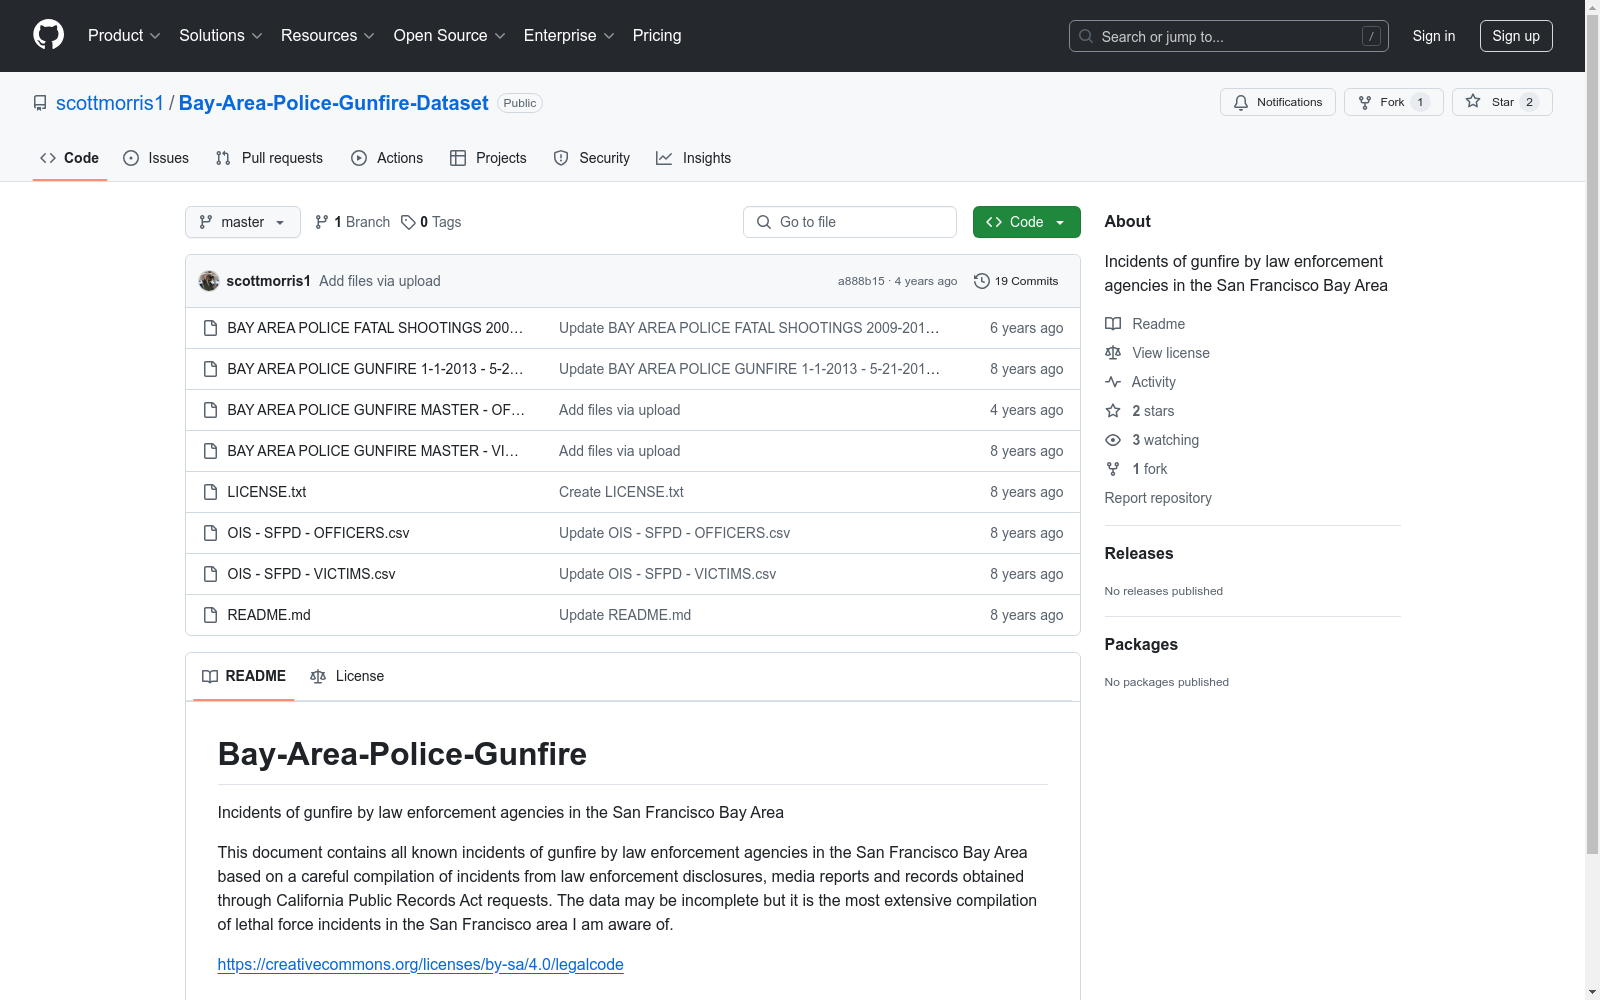1600x1000 pixels.
Task: Open the README.md file
Action: (269, 615)
